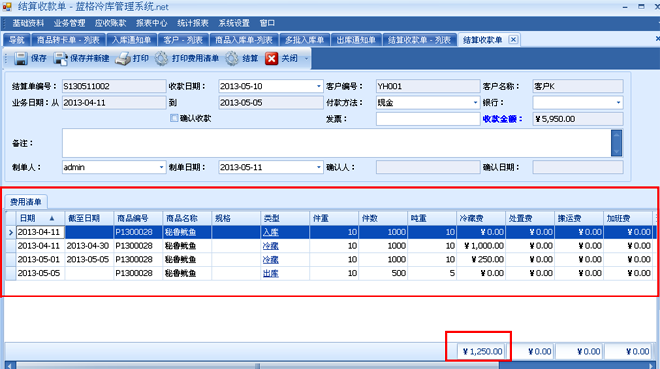Open the 基础资料 menu
Viewport: 660px width, 369px height.
[28, 23]
